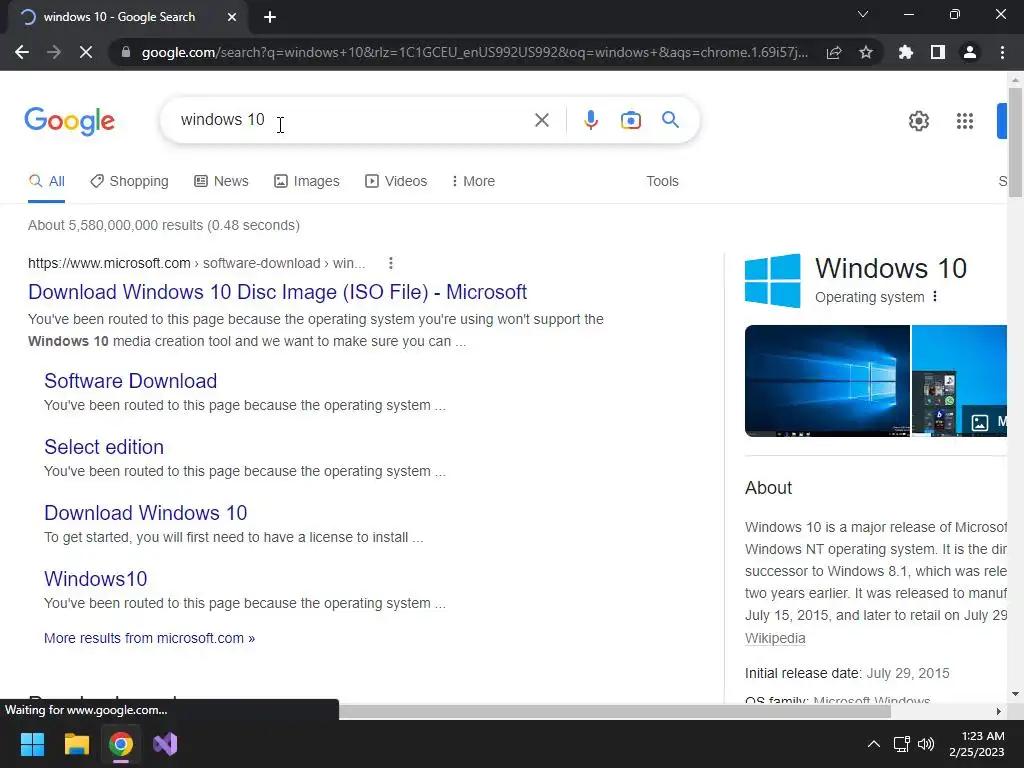The height and width of the screenshot is (768, 1024).
Task: Open the Google apps grid
Action: click(x=965, y=121)
